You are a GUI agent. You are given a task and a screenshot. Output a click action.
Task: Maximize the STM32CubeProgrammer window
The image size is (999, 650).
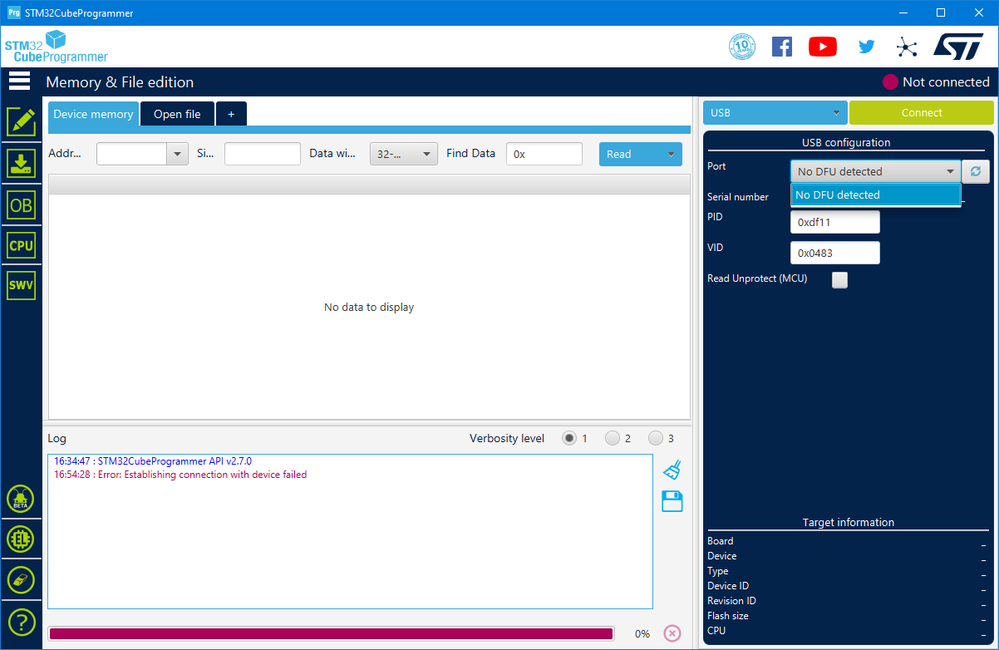tap(940, 13)
